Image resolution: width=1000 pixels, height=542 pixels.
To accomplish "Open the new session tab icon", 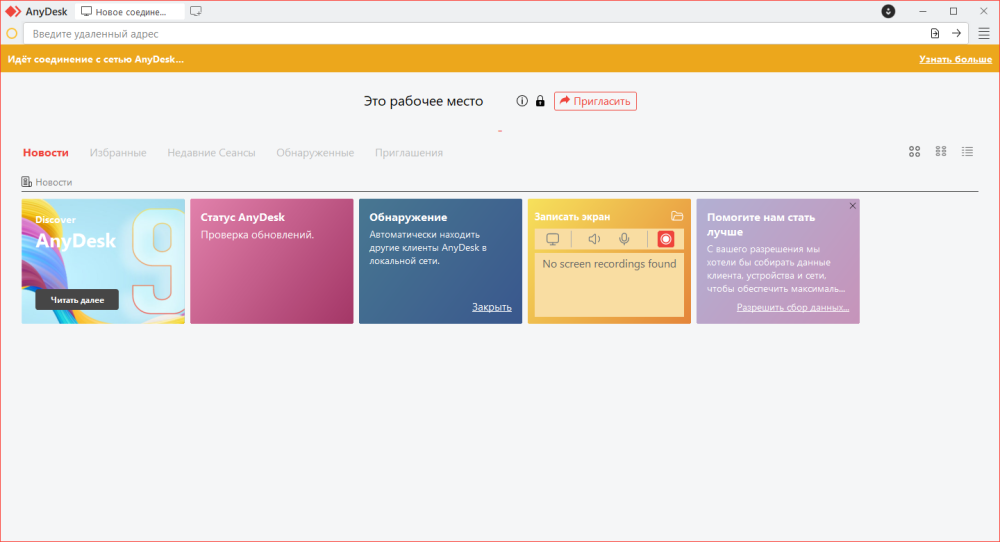I will coord(196,11).
